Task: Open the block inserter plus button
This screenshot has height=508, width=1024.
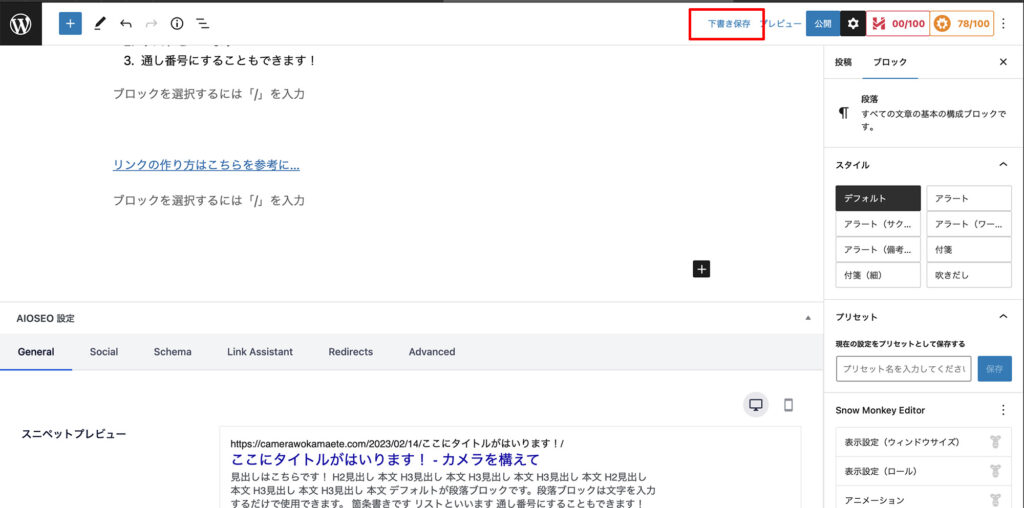Action: click(x=71, y=24)
